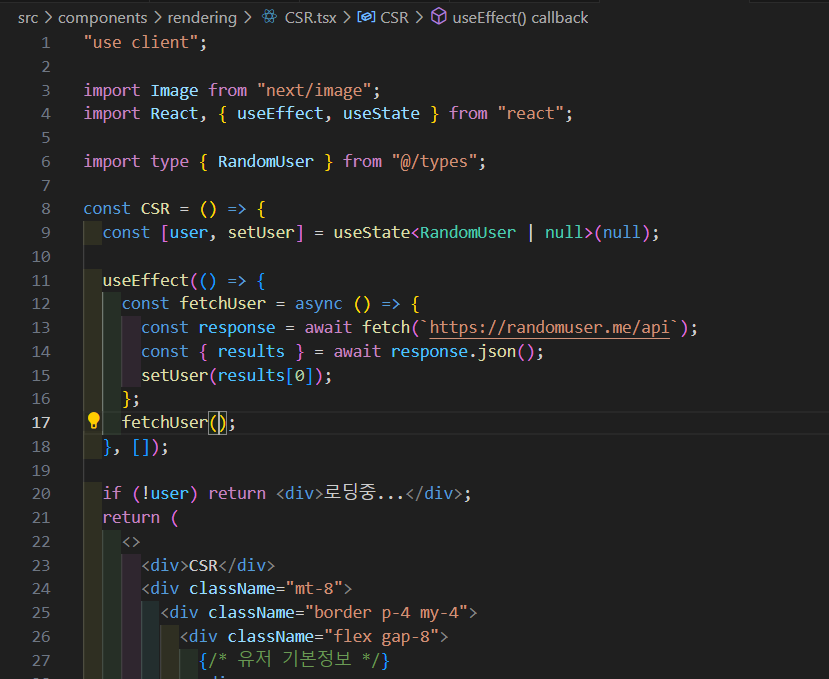Click "flex gap-8" className value
This screenshot has width=829, height=679.
[381, 636]
